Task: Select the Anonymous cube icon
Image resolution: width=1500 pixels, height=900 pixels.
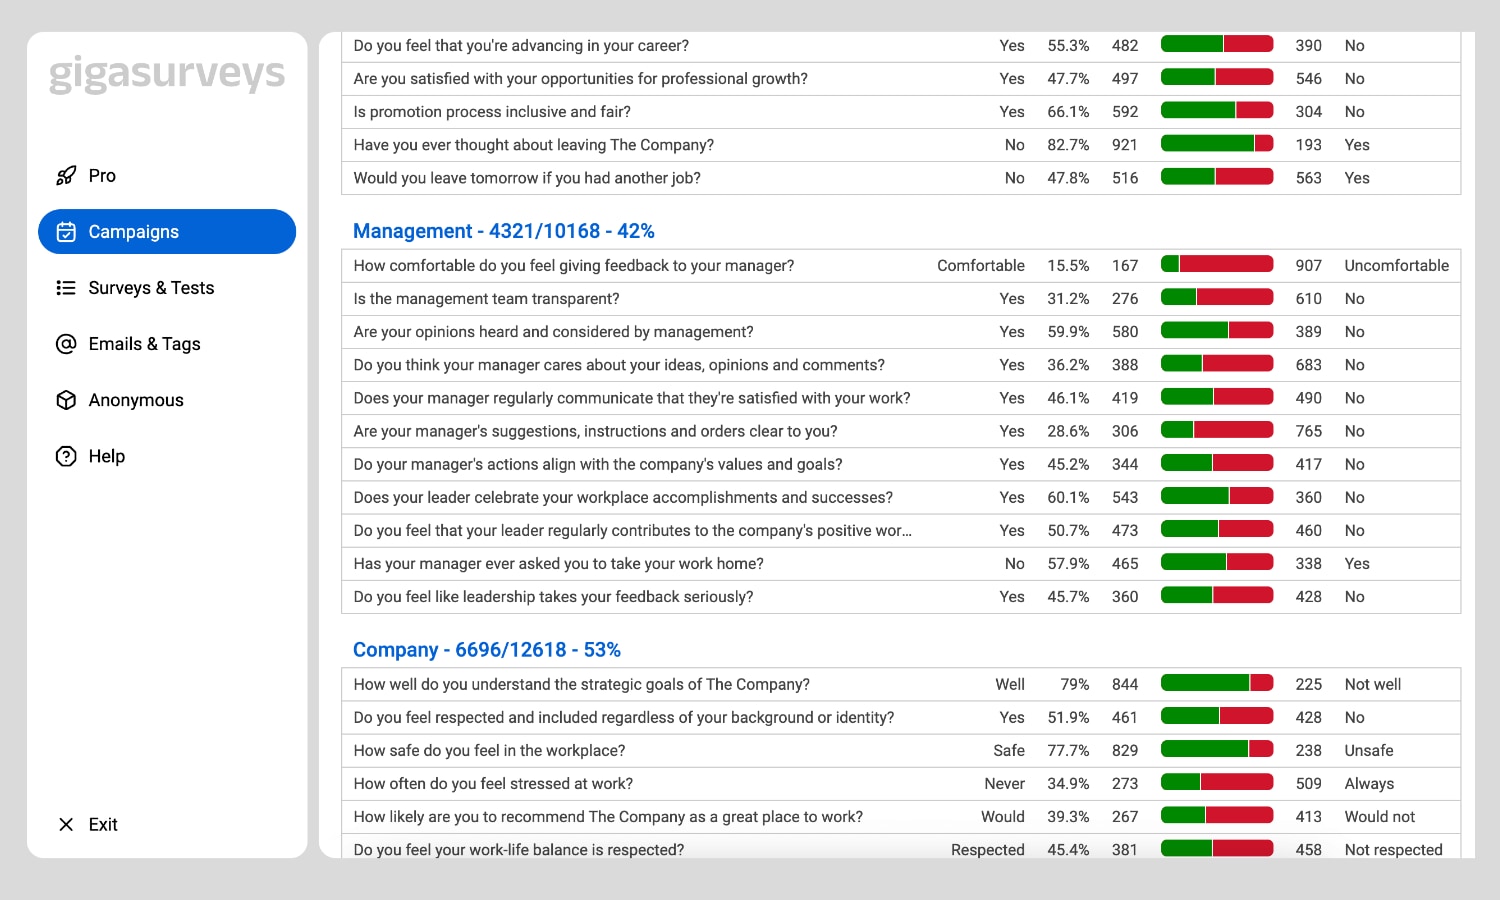Action: 66,399
